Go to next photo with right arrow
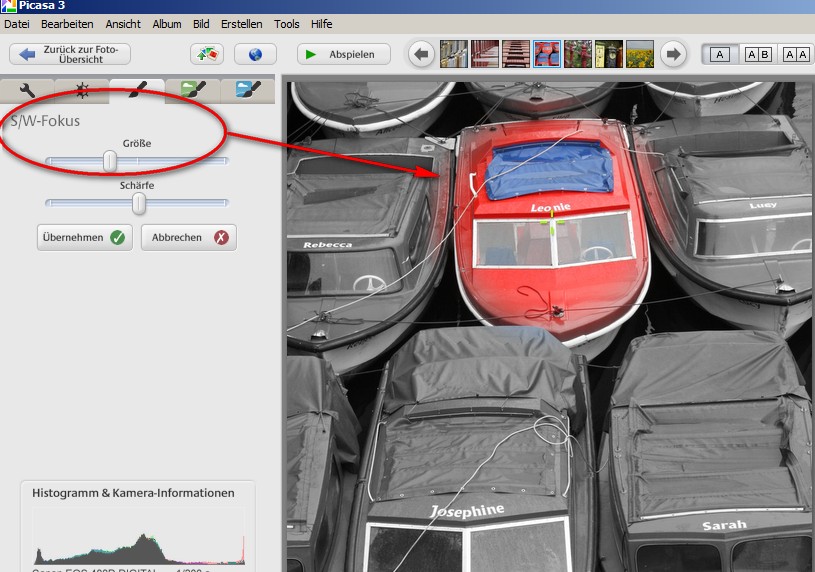The width and height of the screenshot is (815, 572). tap(674, 54)
